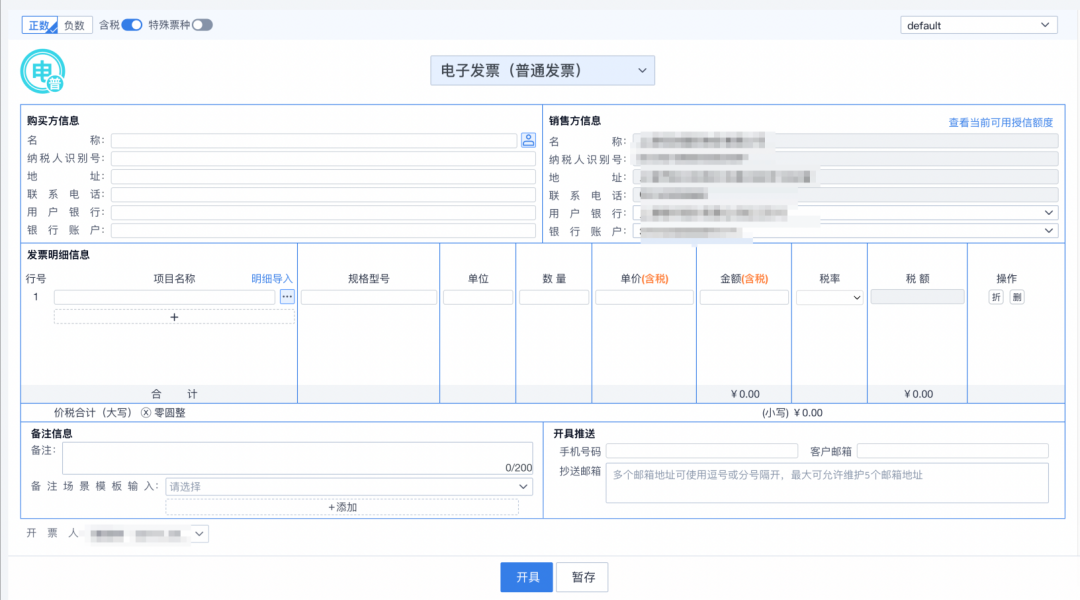Open the 电子发票（普通发票）type dropdown
The image size is (1080, 600).
pos(543,70)
